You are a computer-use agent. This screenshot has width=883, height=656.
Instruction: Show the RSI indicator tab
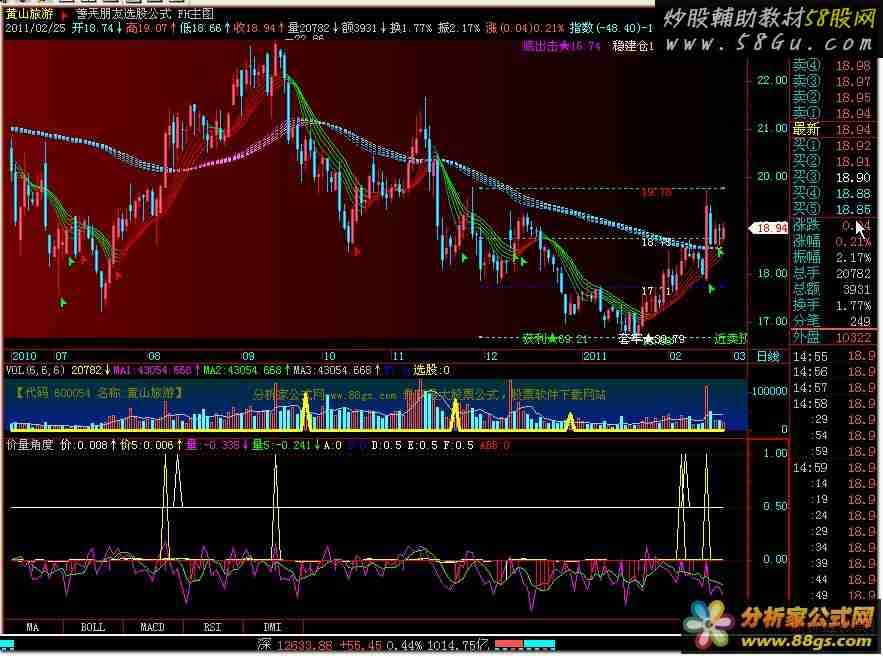coord(213,627)
